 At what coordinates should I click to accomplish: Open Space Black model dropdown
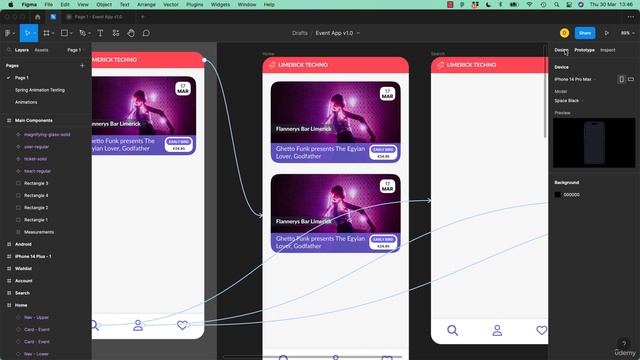tap(569, 100)
